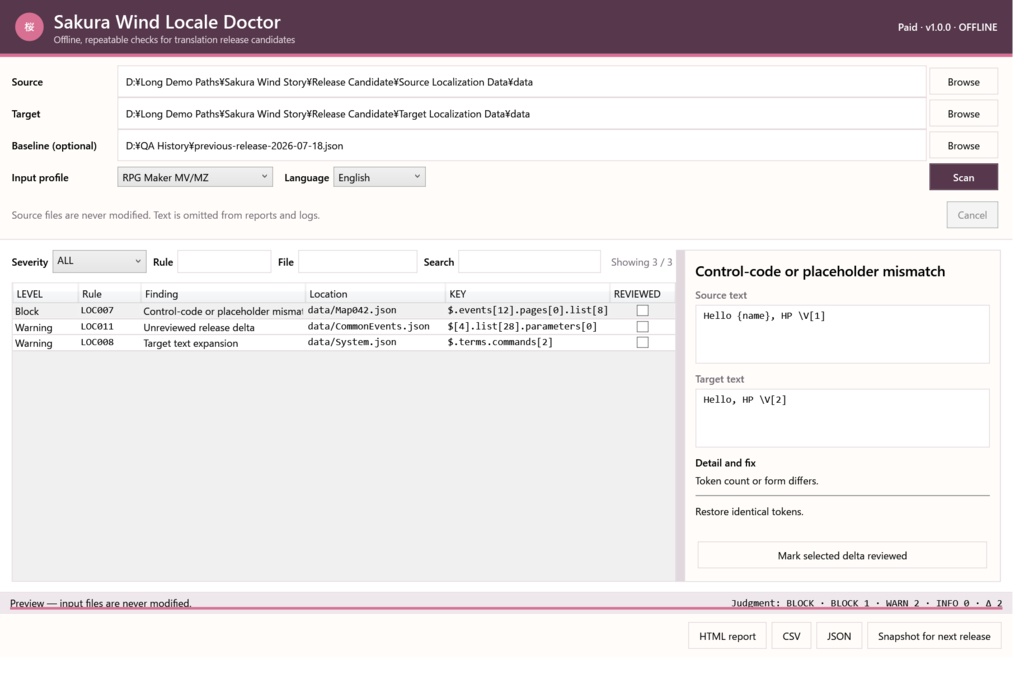Click the $.events[12].pages[0].list[8] key cell
The width and height of the screenshot is (1024, 688).
[x=527, y=310]
